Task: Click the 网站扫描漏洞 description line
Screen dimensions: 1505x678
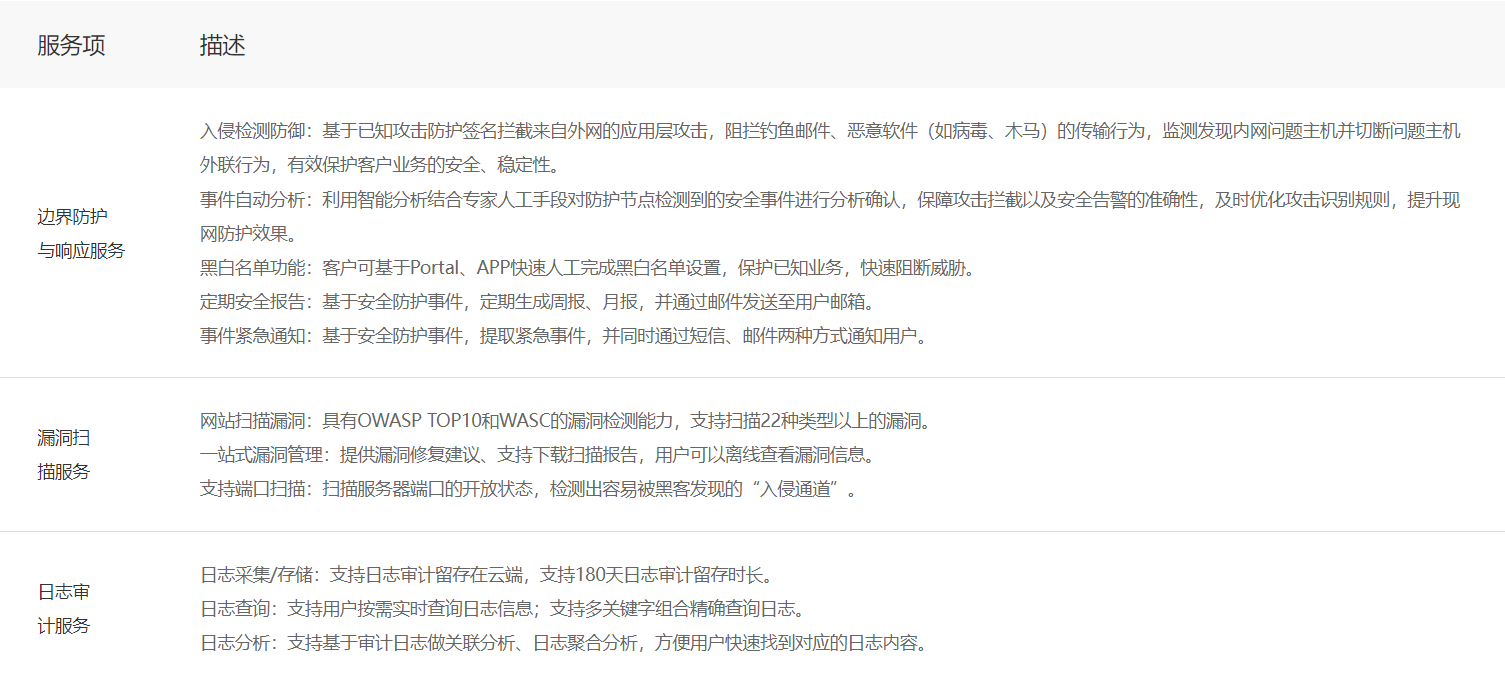Action: tap(566, 420)
